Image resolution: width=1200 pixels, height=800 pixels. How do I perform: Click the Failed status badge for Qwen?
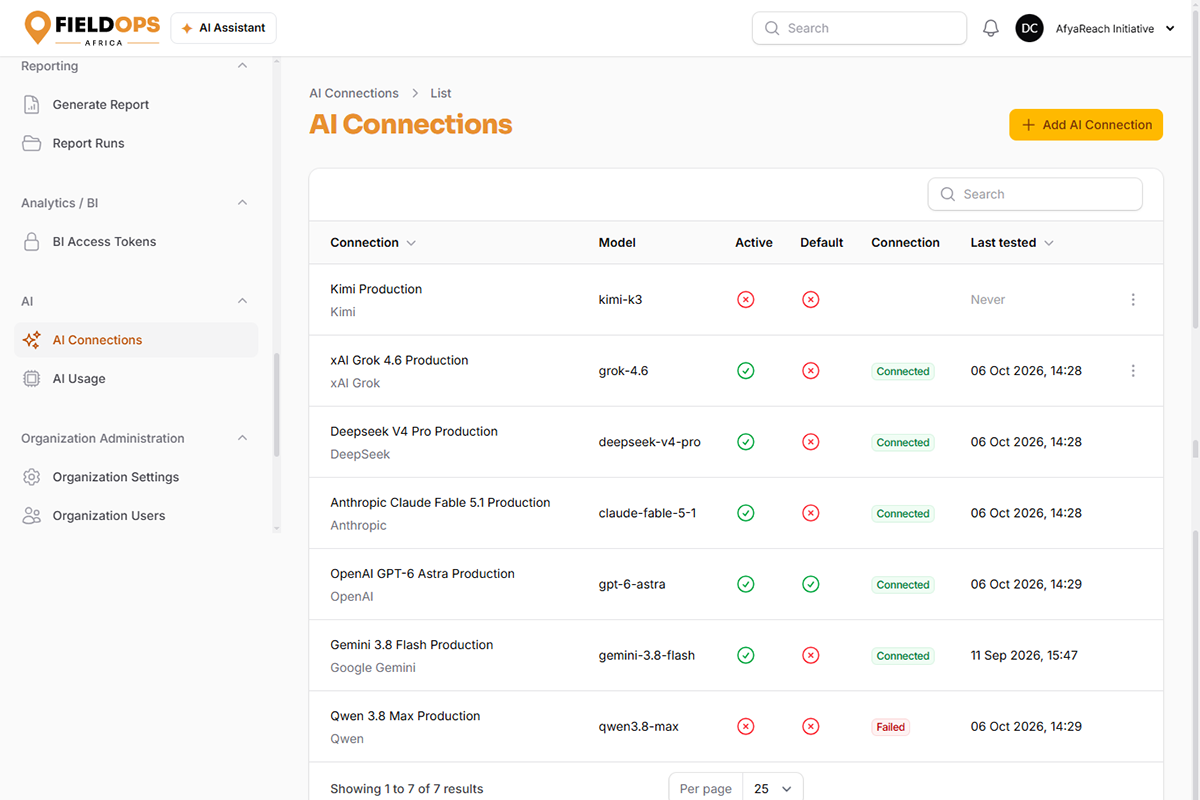coord(890,727)
